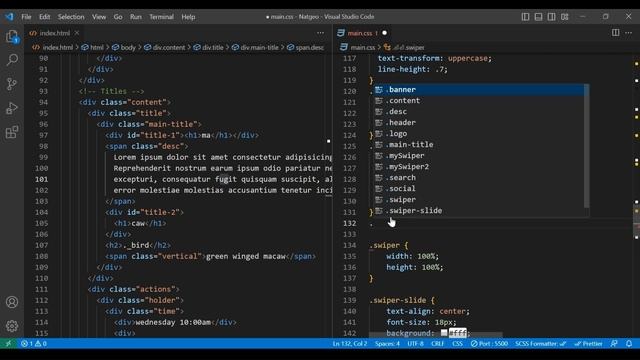
Task: Toggle bottom panel layout icon
Action: point(538,17)
